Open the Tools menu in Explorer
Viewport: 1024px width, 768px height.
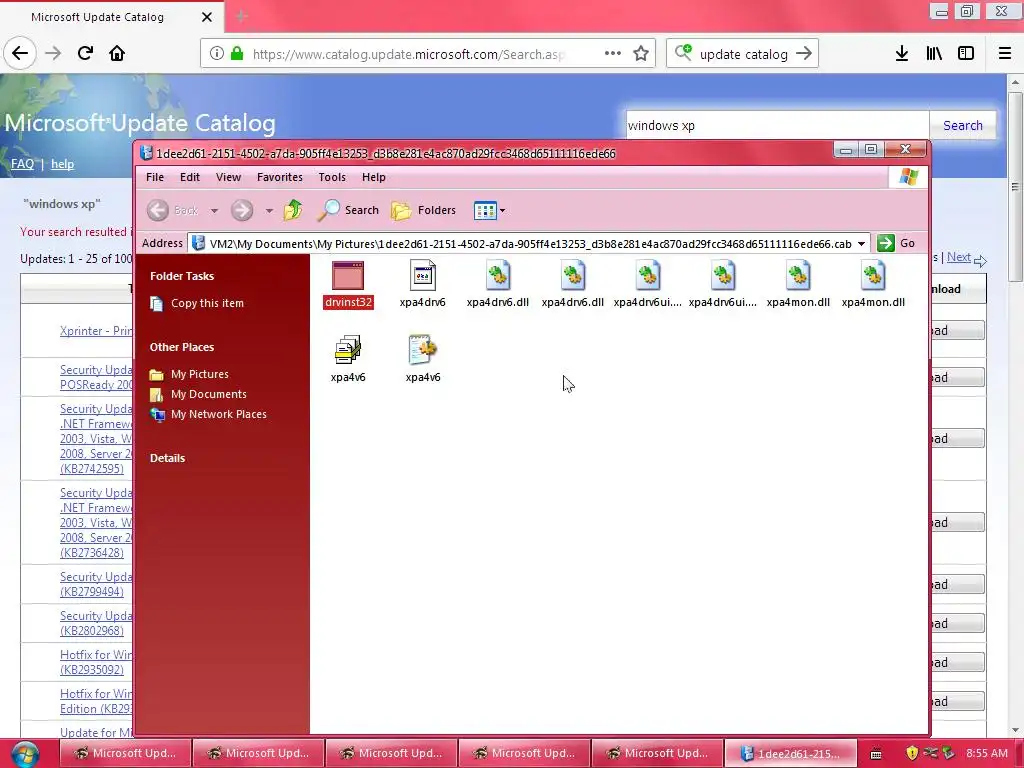click(x=332, y=177)
